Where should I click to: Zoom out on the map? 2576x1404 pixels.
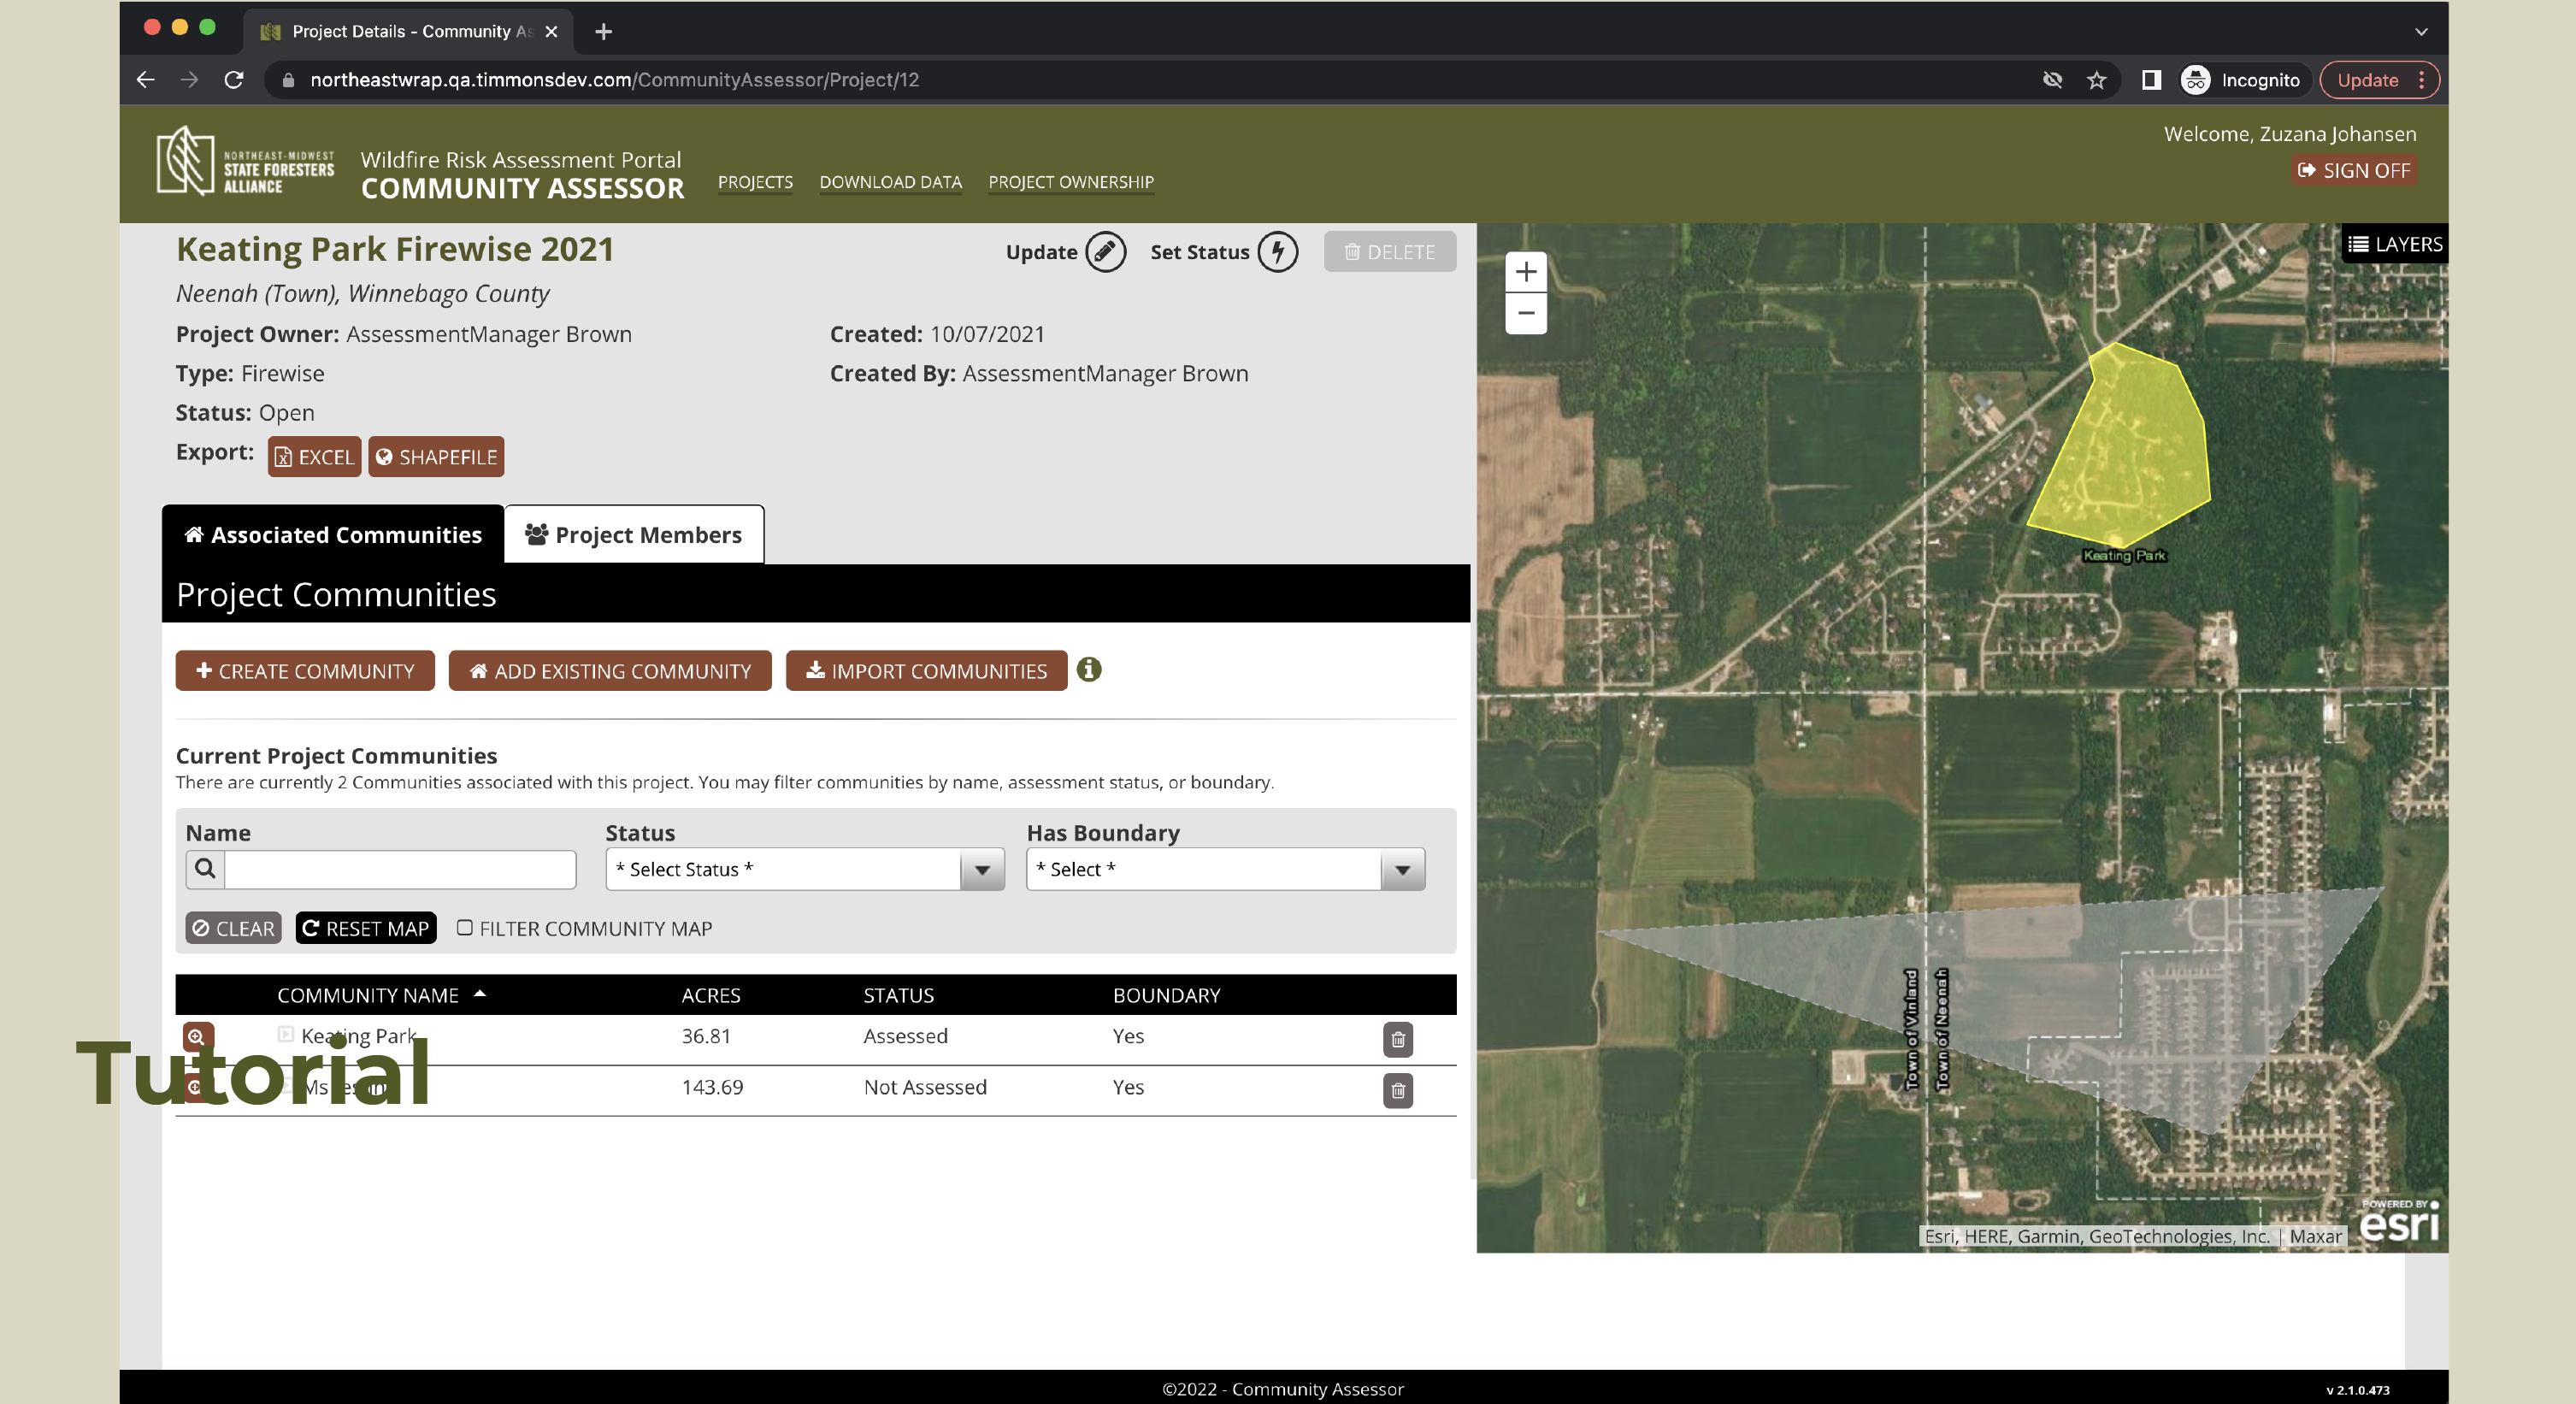coord(1525,313)
